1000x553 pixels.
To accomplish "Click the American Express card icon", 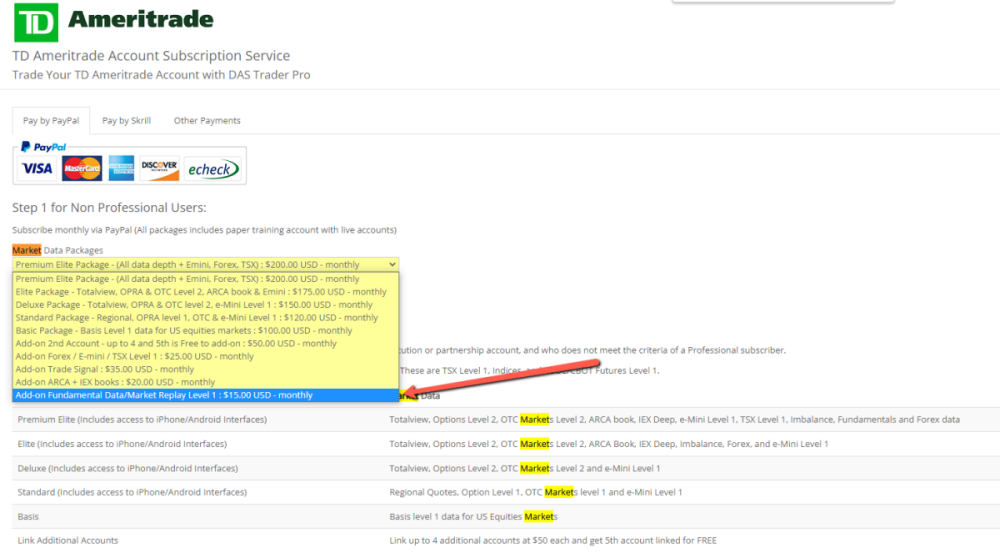I will click(121, 169).
